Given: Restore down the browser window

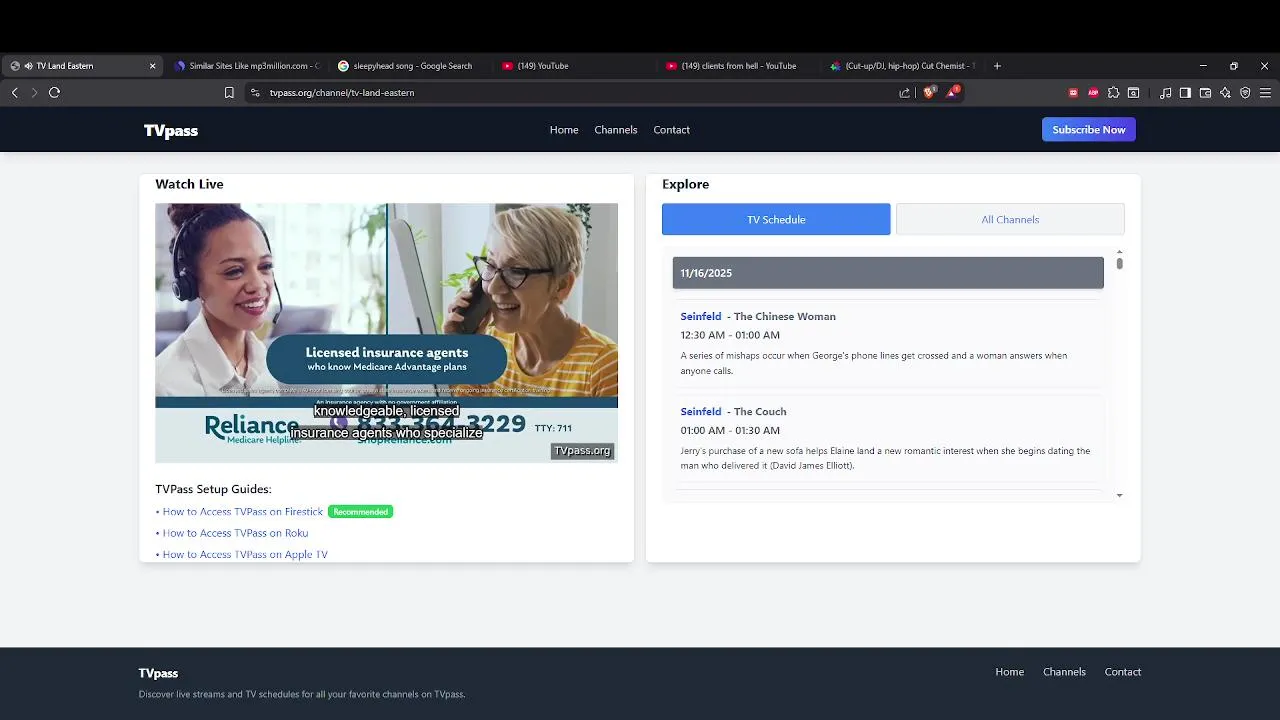Looking at the screenshot, I should (1234, 66).
